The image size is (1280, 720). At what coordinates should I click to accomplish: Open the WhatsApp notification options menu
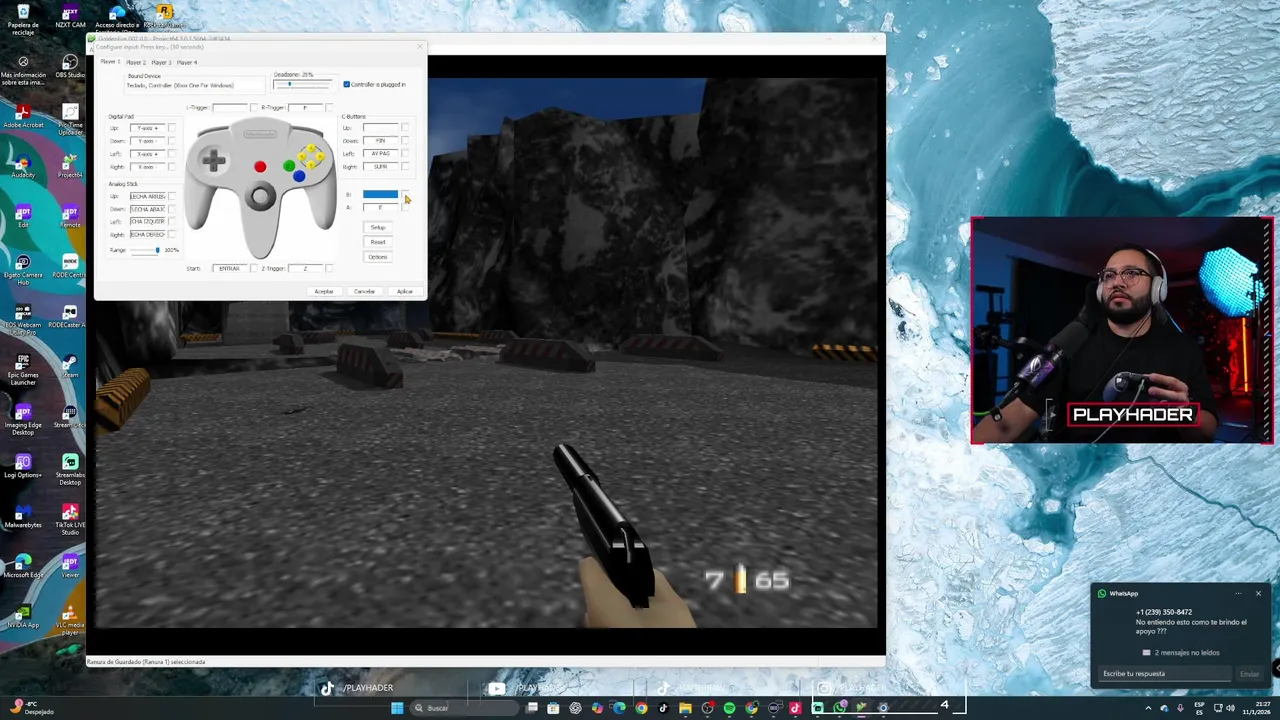1238,593
